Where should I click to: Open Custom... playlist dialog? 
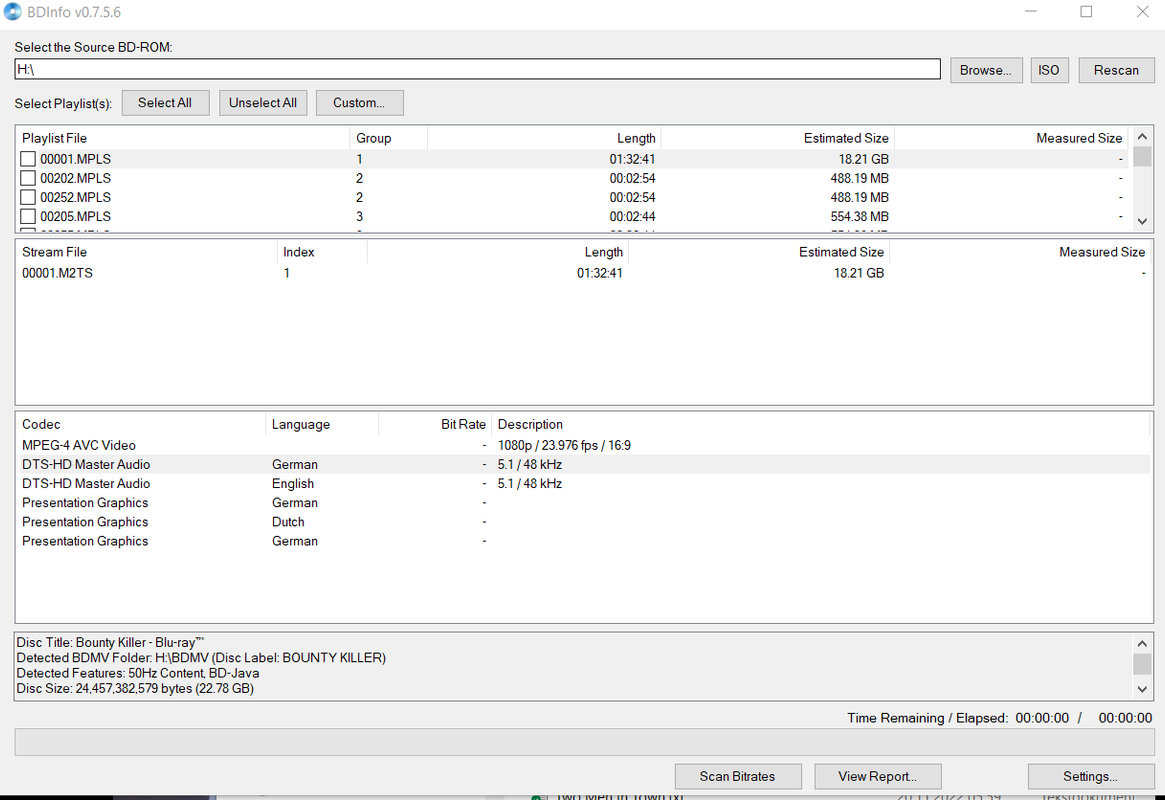click(360, 103)
